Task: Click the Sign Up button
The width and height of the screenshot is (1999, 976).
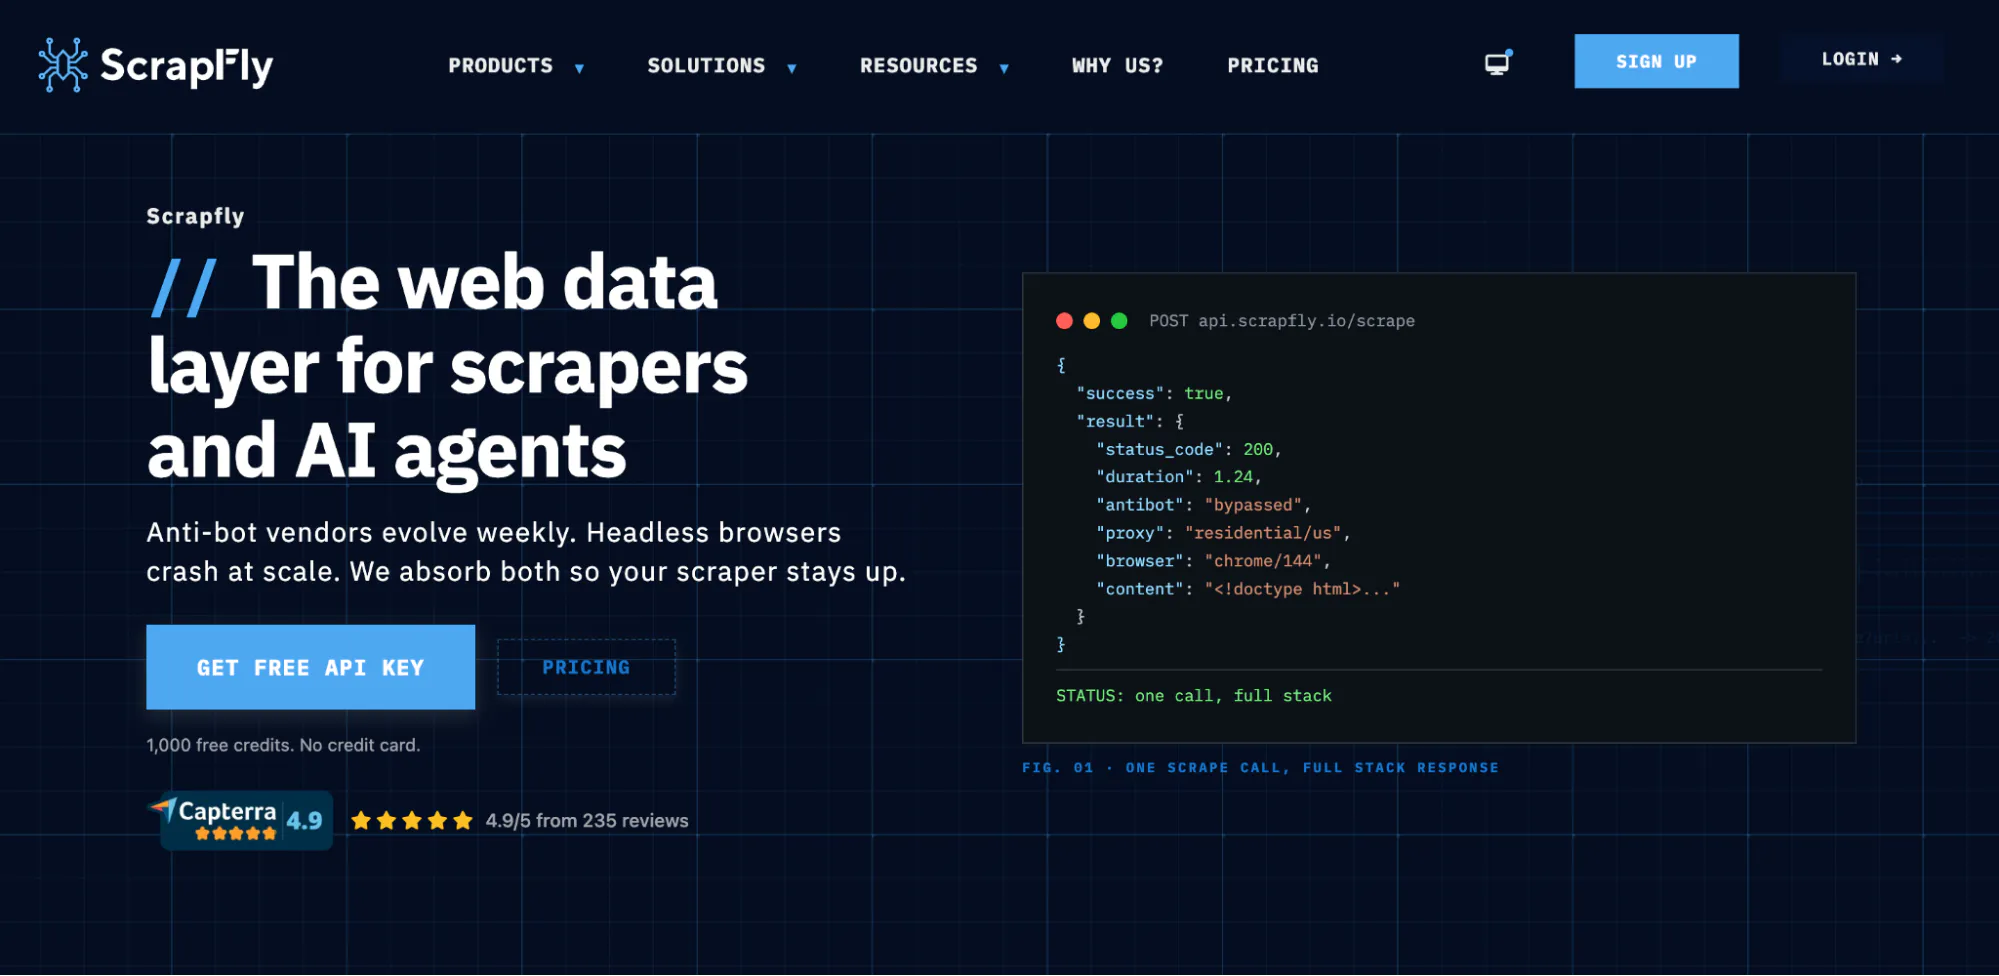Action: (x=1656, y=61)
